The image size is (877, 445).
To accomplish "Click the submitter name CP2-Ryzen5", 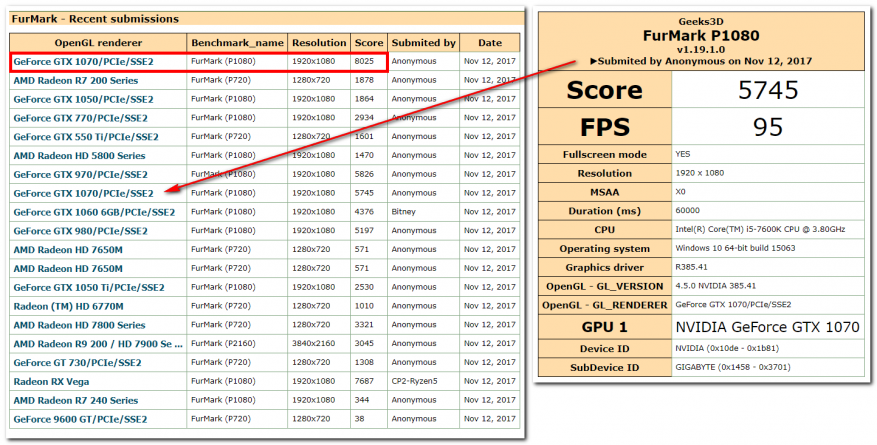I will tap(414, 381).
